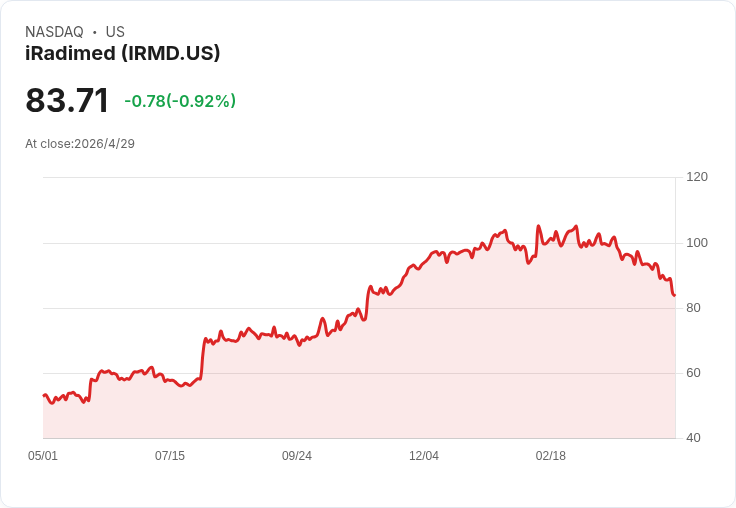The width and height of the screenshot is (736, 508).
Task: Click the US market label
Action: tap(115, 31)
